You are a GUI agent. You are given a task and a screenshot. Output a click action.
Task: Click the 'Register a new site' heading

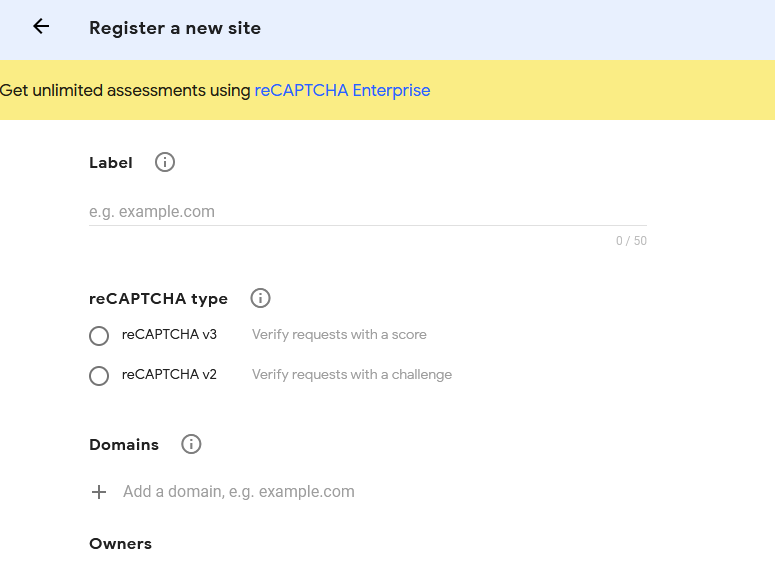[x=175, y=28]
